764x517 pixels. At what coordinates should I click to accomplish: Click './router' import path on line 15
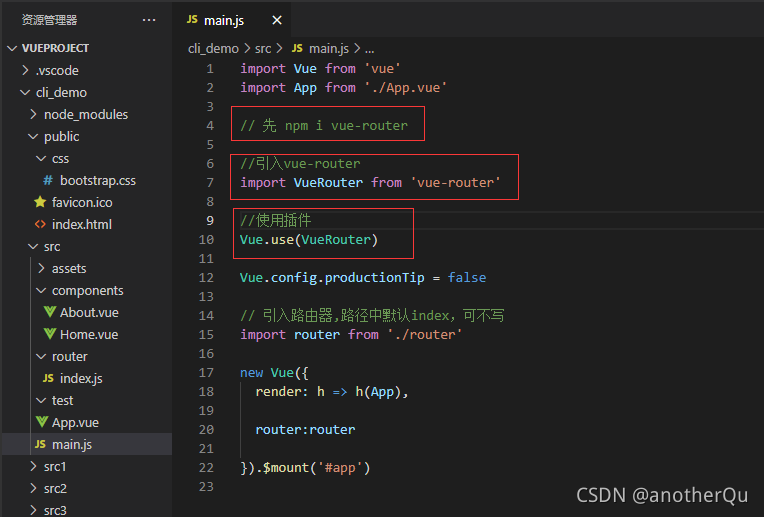point(424,335)
